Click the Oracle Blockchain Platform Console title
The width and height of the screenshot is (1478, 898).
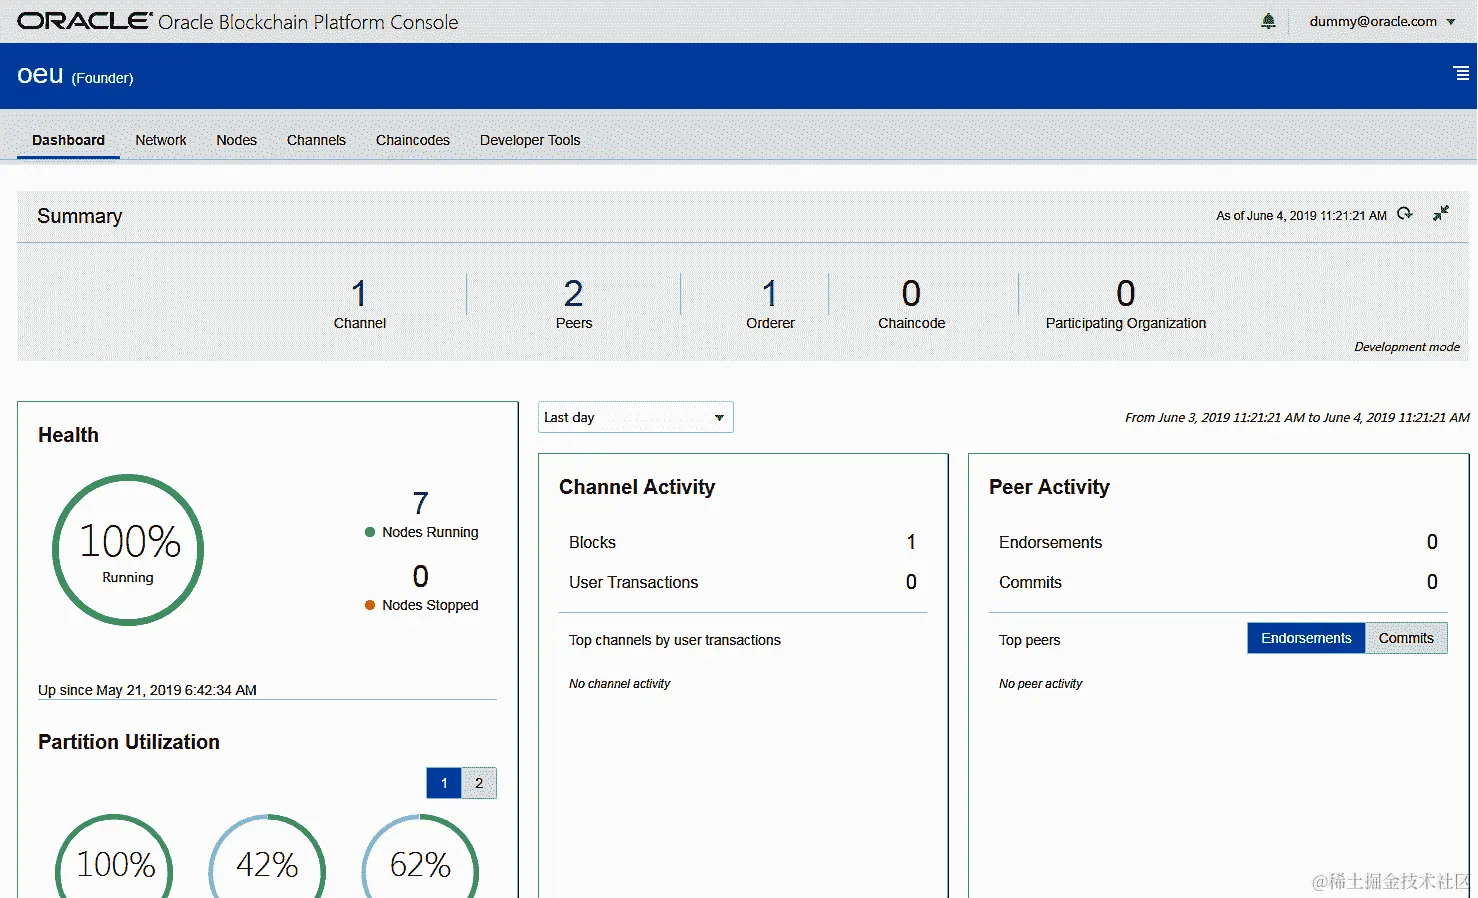point(308,22)
